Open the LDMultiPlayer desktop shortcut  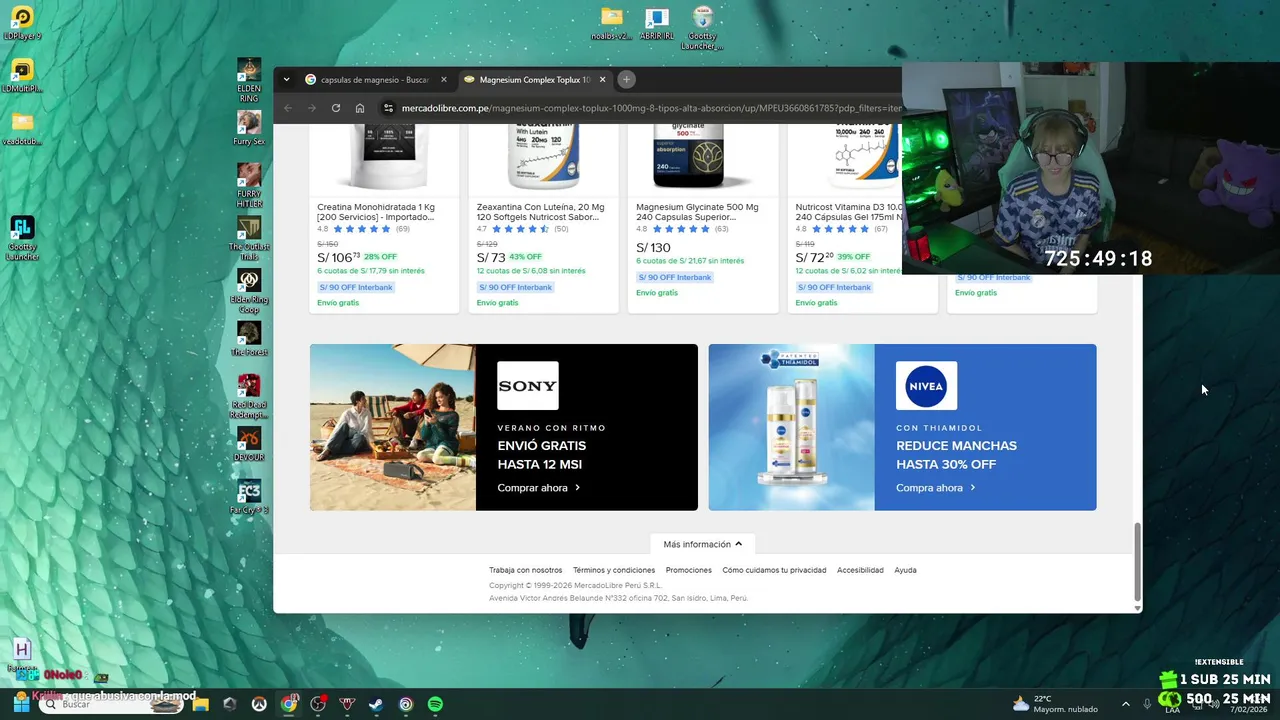21,75
